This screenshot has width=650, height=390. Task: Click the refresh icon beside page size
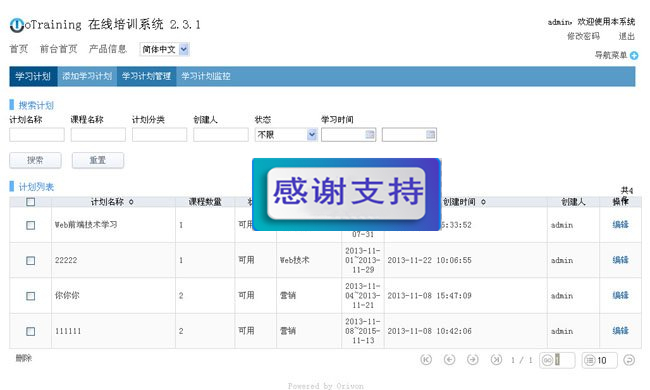[x=629, y=360]
